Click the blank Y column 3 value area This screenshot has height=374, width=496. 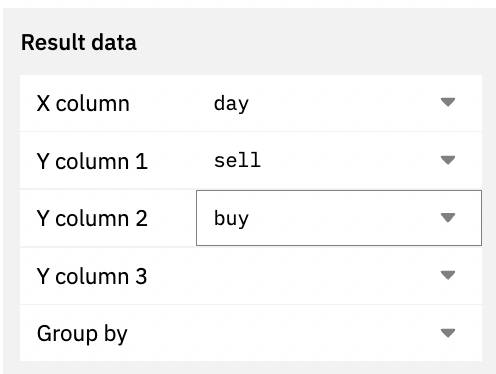click(317, 276)
